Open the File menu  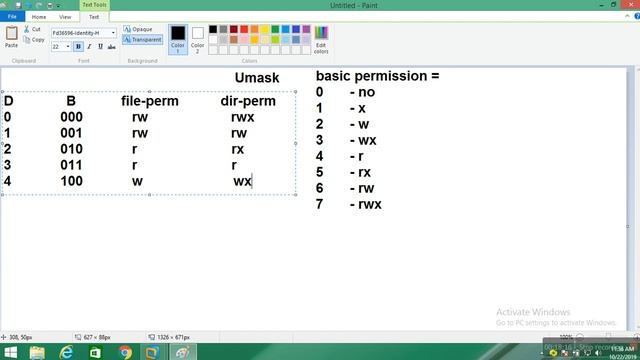tap(12, 17)
